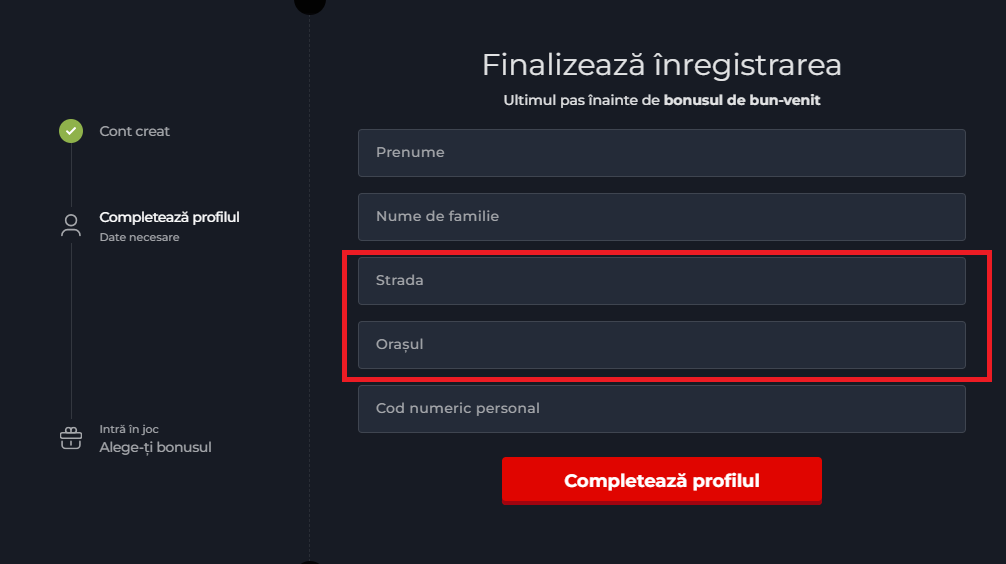Click the user profile step icon
Screen dimensions: 1006x564
pos(71,225)
